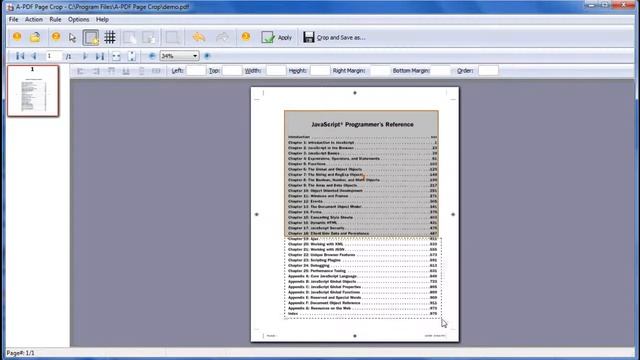Click the "Page#: 1/1" status text

(x=20, y=353)
